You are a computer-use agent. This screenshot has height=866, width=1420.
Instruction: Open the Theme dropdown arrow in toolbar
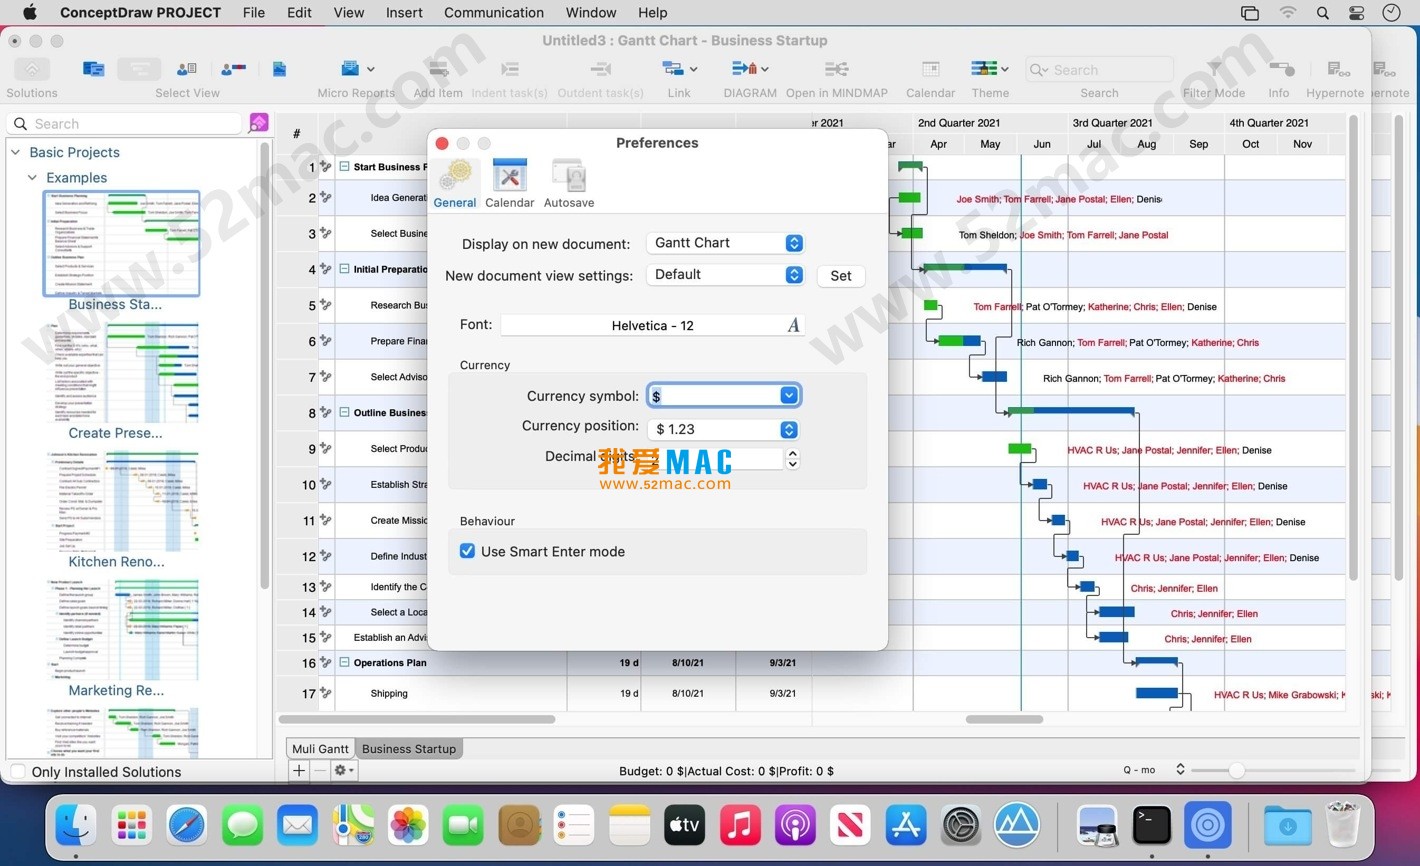pyautogui.click(x=1004, y=69)
